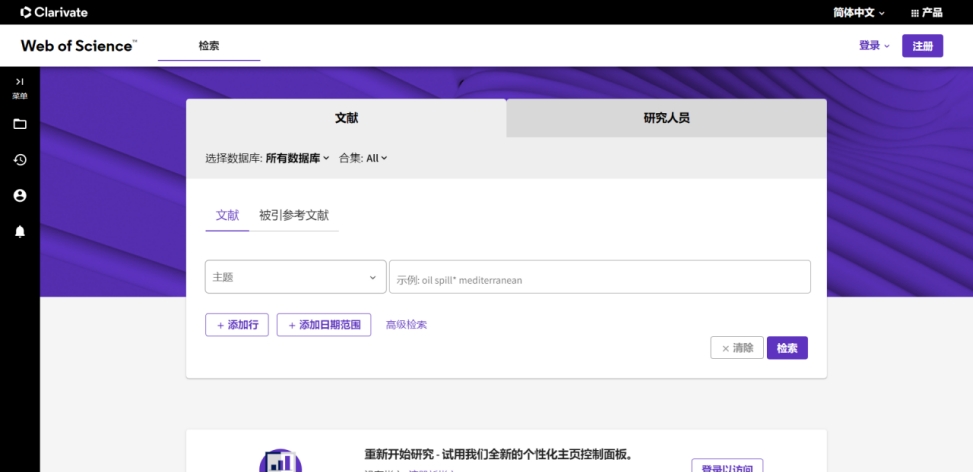Open the 简体中文 language dropdown
Image resolution: width=973 pixels, height=473 pixels.
(859, 12)
